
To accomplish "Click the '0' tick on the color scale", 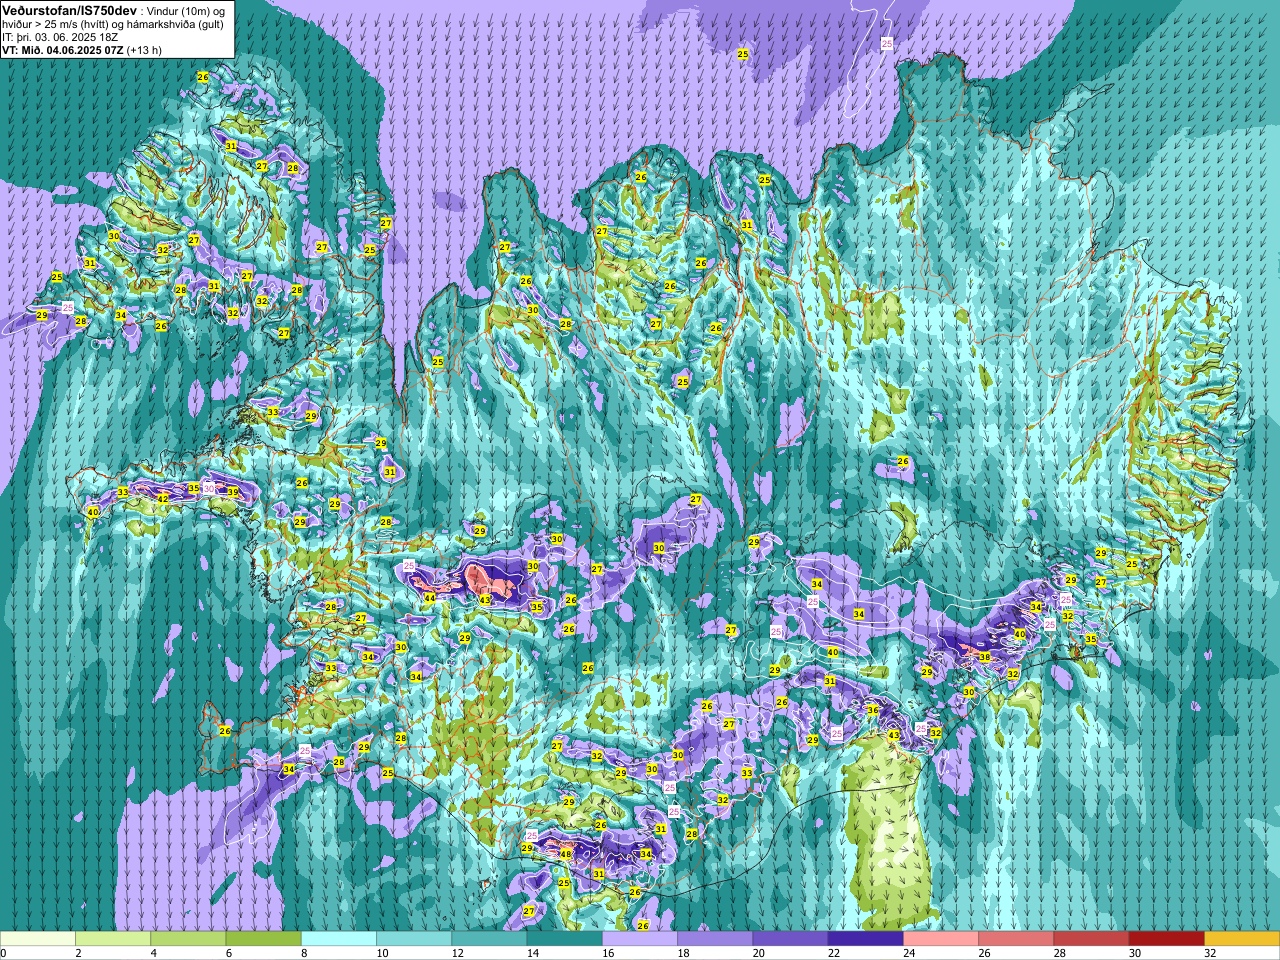I will click(3, 953).
